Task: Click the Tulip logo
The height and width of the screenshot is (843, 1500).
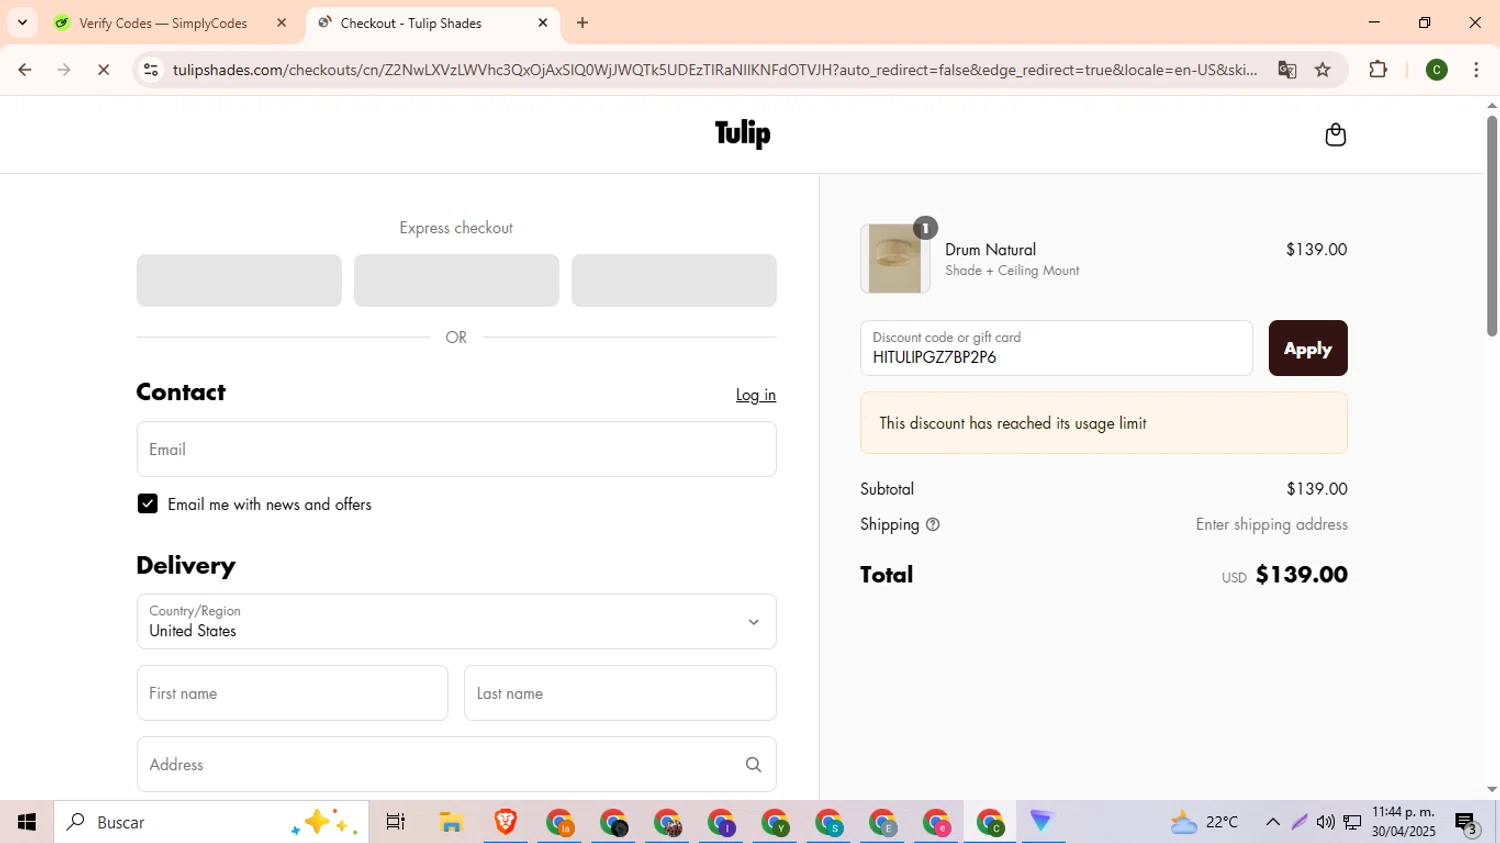Action: pos(742,134)
